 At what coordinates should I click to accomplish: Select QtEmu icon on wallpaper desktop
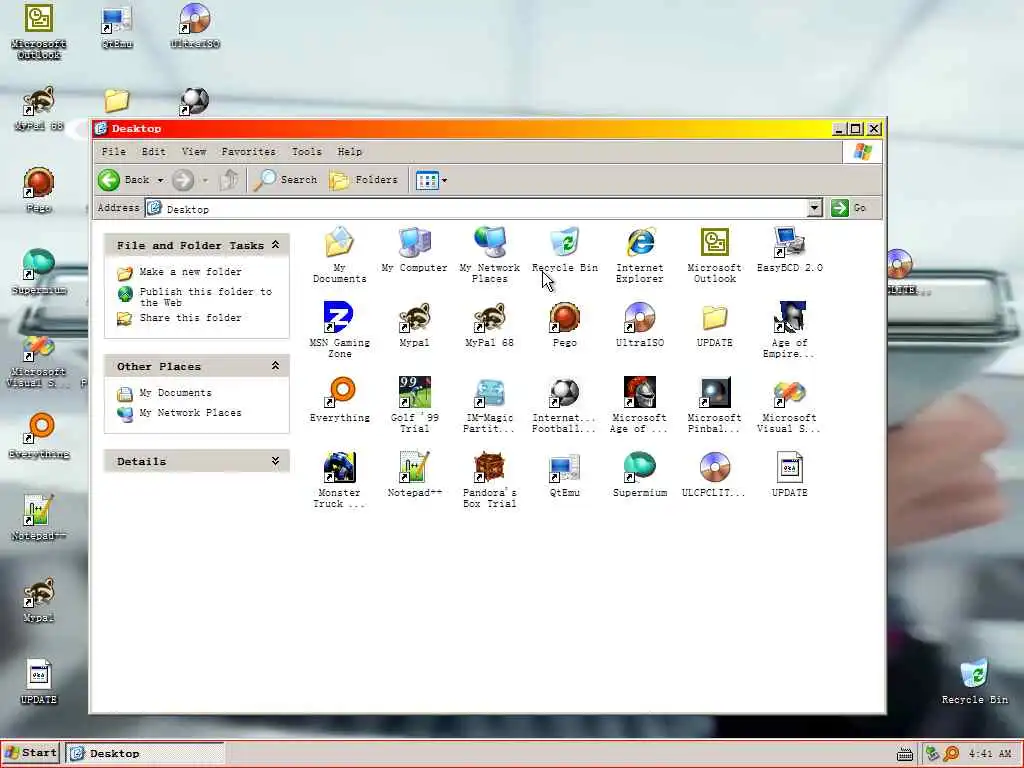tap(117, 26)
